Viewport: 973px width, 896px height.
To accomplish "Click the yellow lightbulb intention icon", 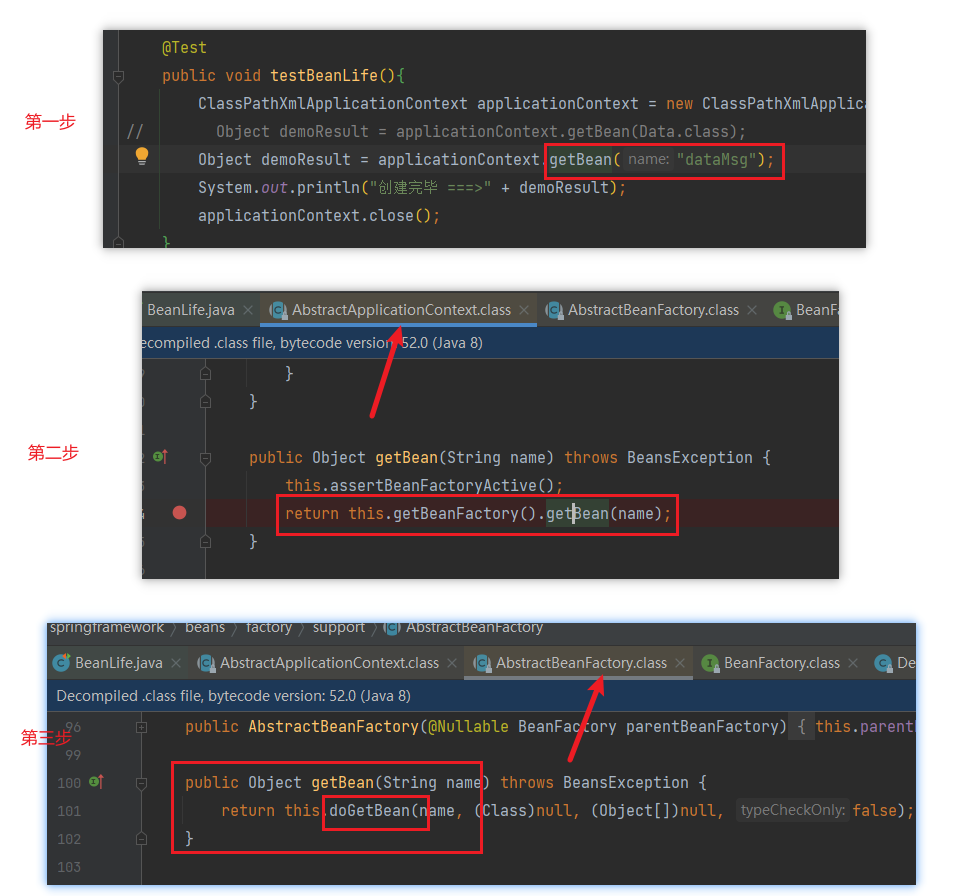I will pyautogui.click(x=142, y=156).
